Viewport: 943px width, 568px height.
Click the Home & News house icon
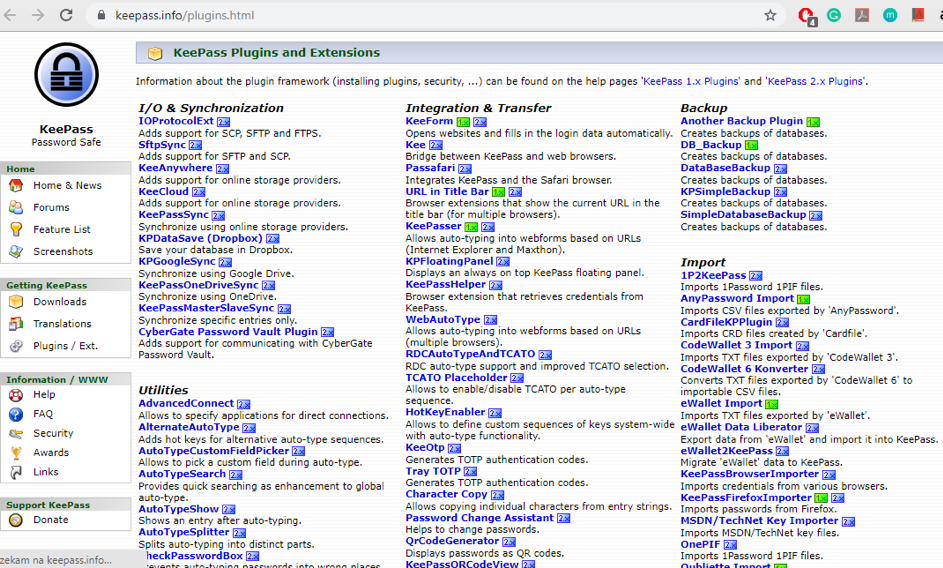pyautogui.click(x=16, y=185)
